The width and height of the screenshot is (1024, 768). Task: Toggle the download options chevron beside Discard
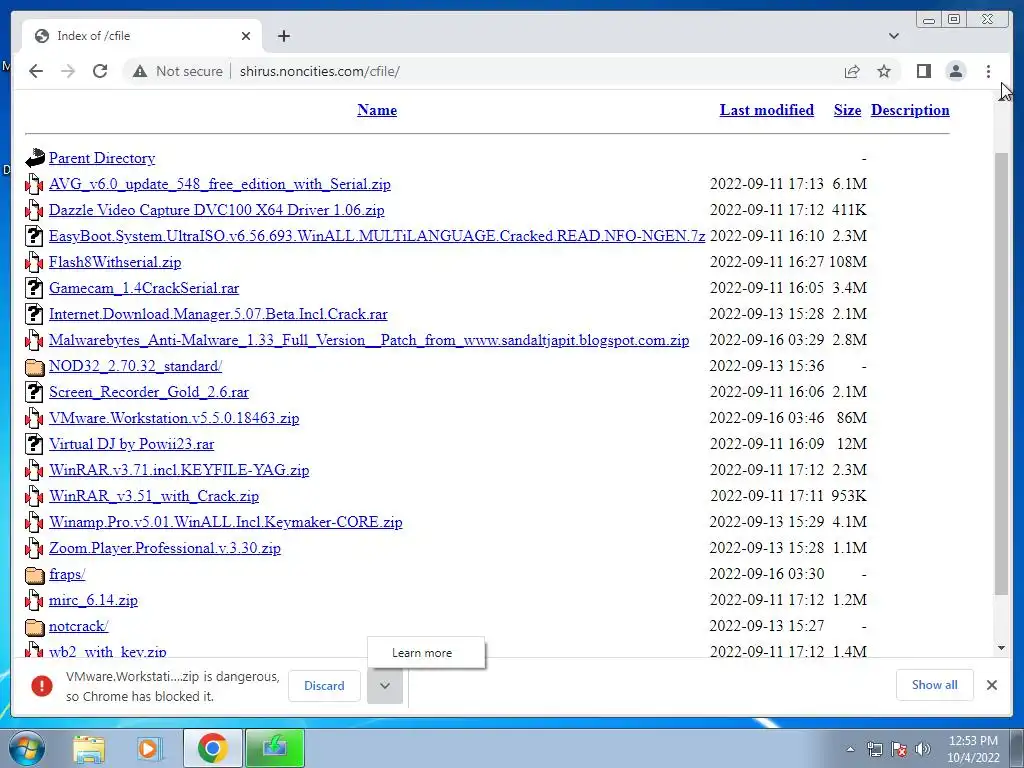385,686
